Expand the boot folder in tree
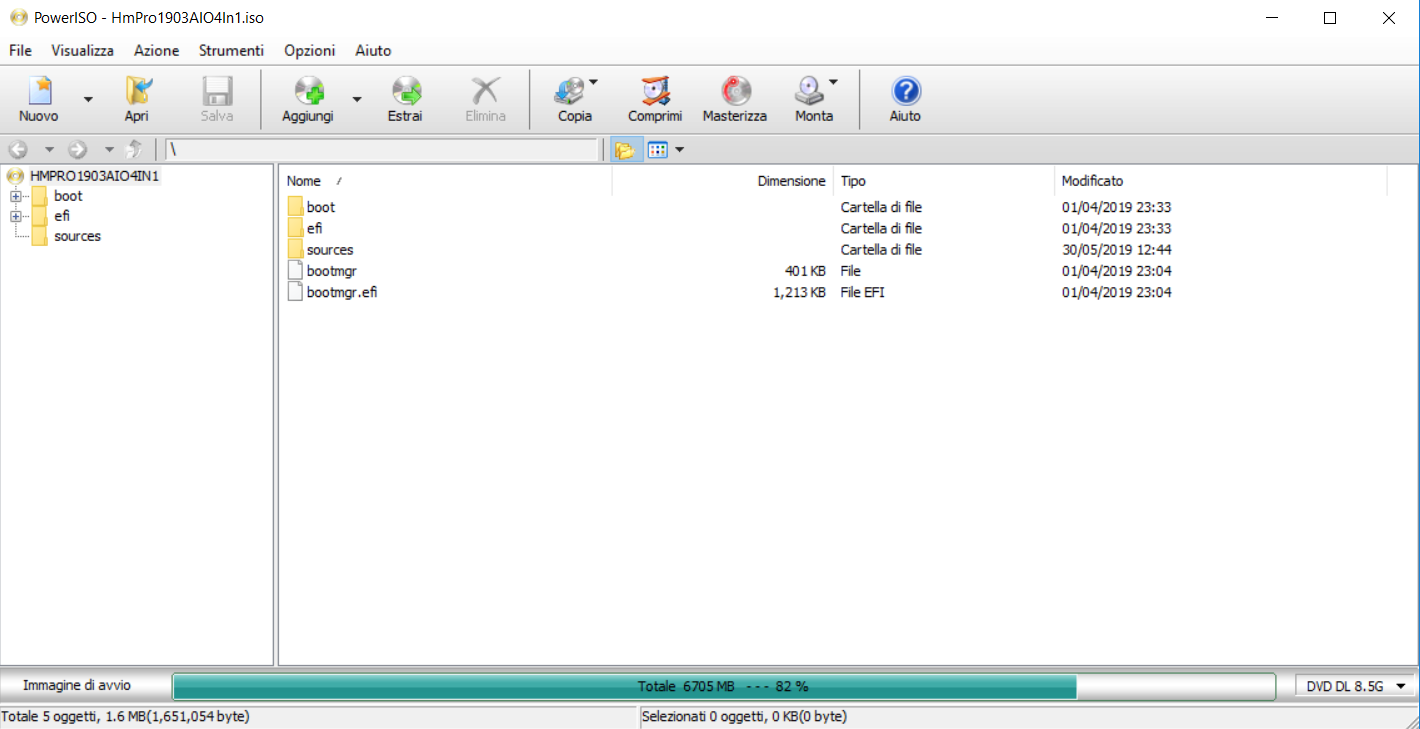Screen dimensions: 1420x729 tap(15, 196)
